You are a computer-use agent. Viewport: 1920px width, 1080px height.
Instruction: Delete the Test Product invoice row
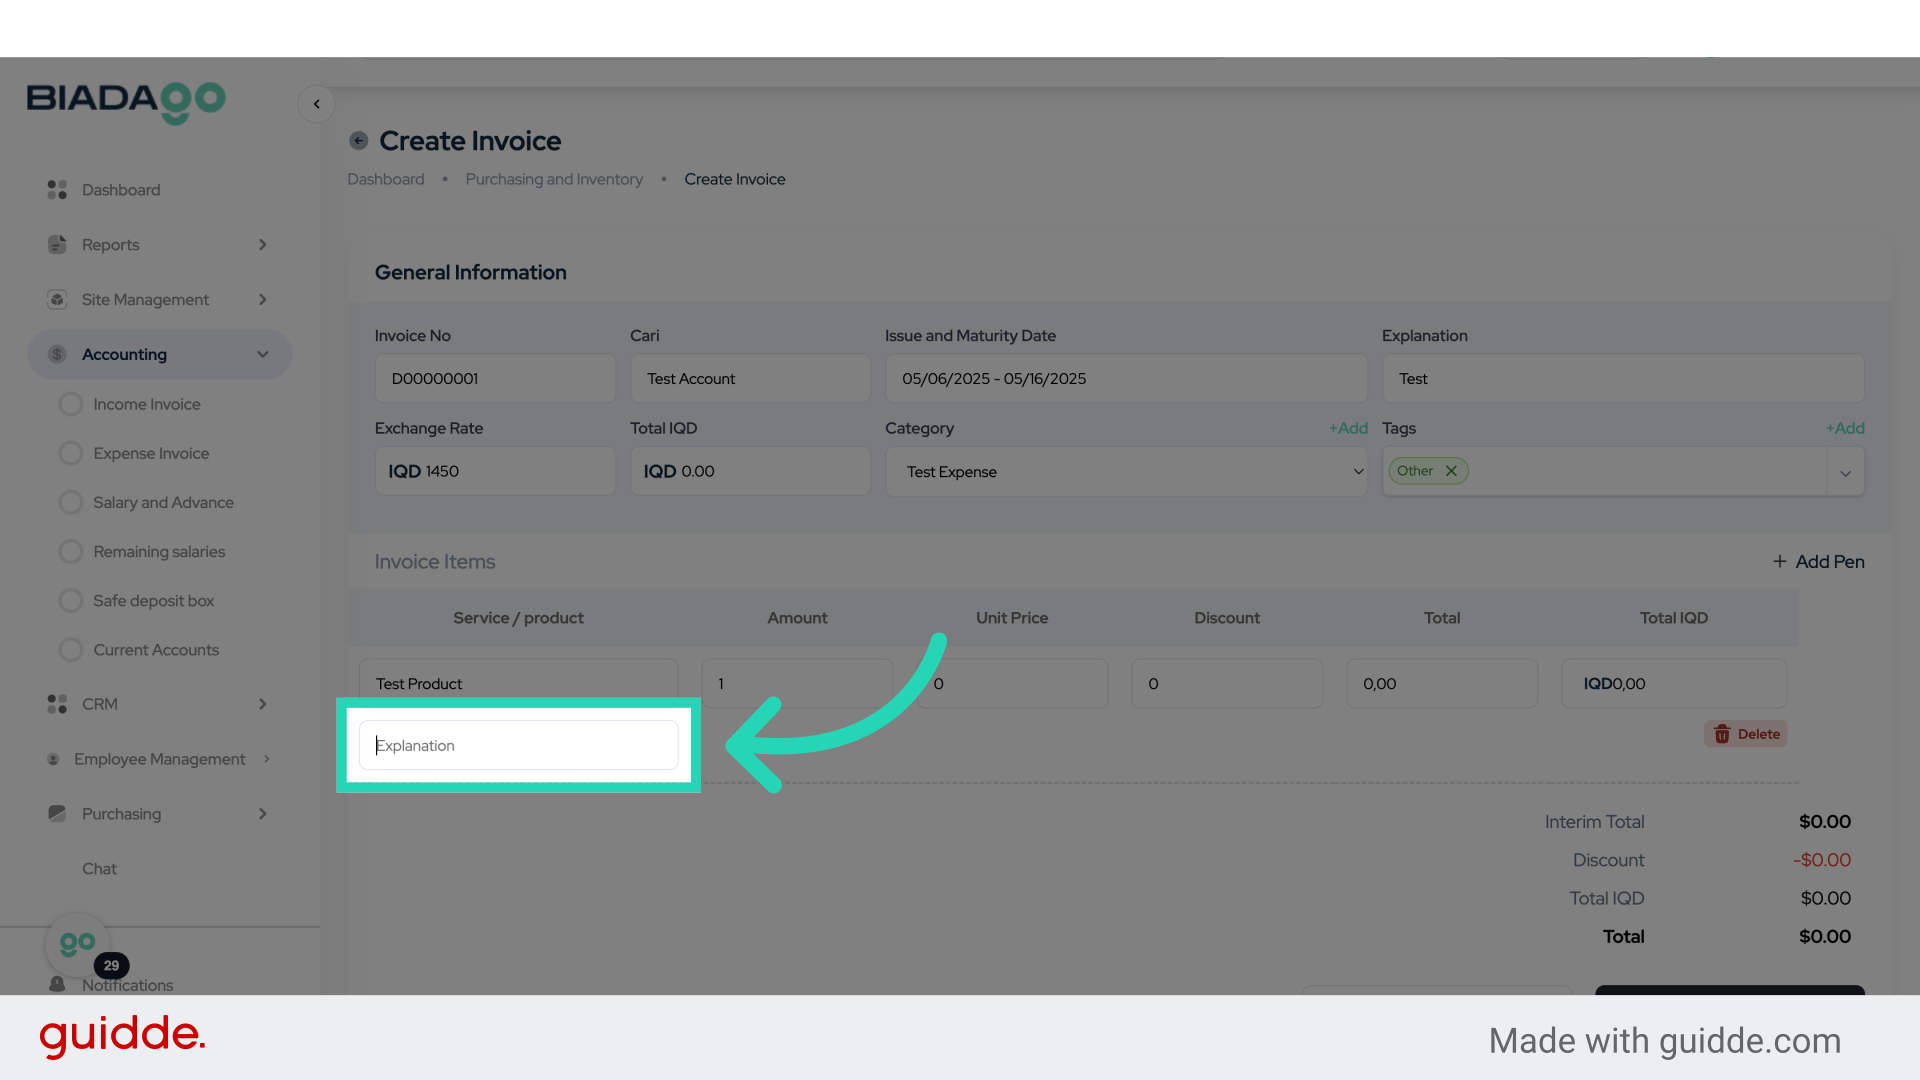click(x=1746, y=734)
